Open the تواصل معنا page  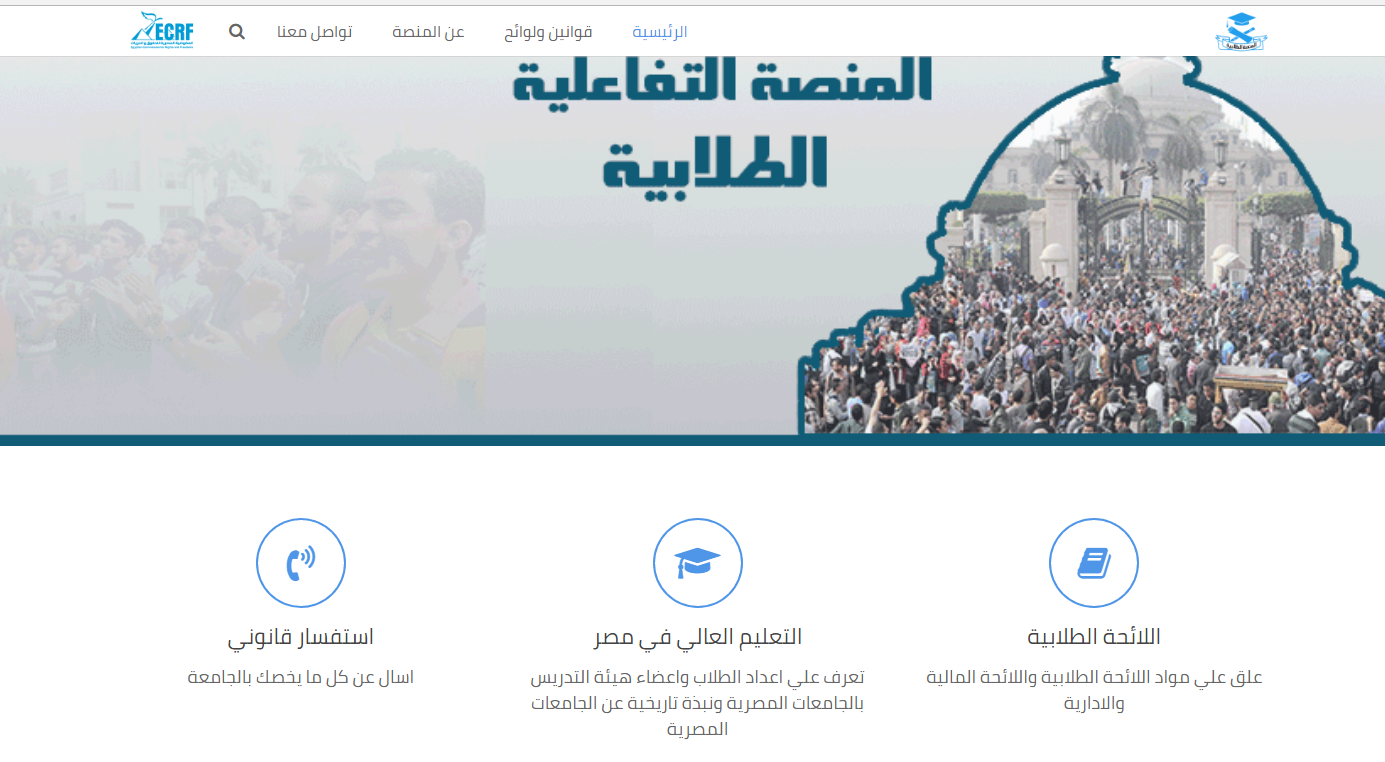click(x=314, y=32)
